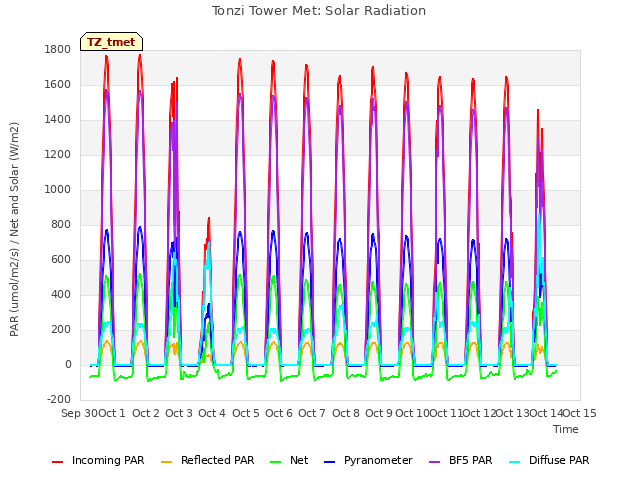This screenshot has width=640, height=480.
Task: Click the Oct 4 low Incoming PAR peak
Action: point(209,220)
